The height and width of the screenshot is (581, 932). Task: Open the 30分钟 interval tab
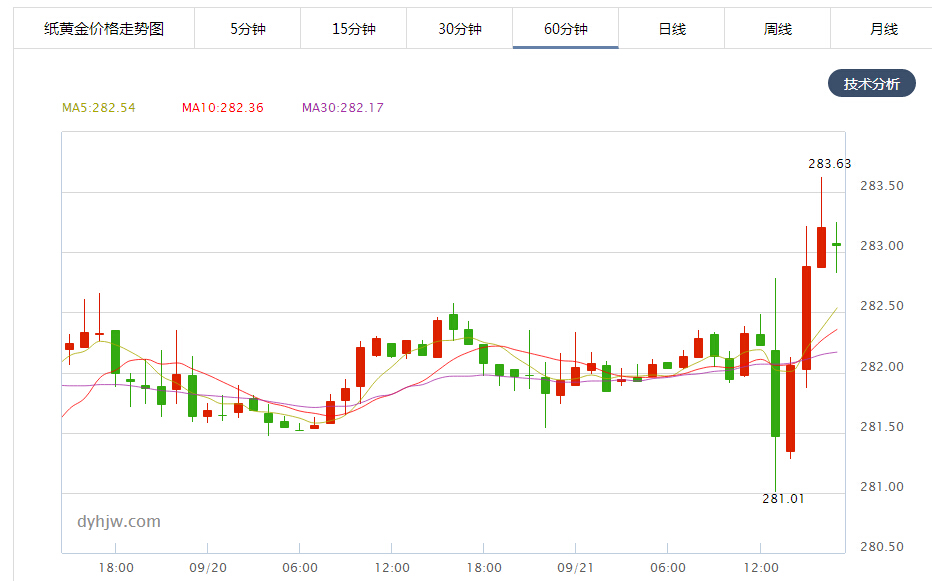point(459,29)
